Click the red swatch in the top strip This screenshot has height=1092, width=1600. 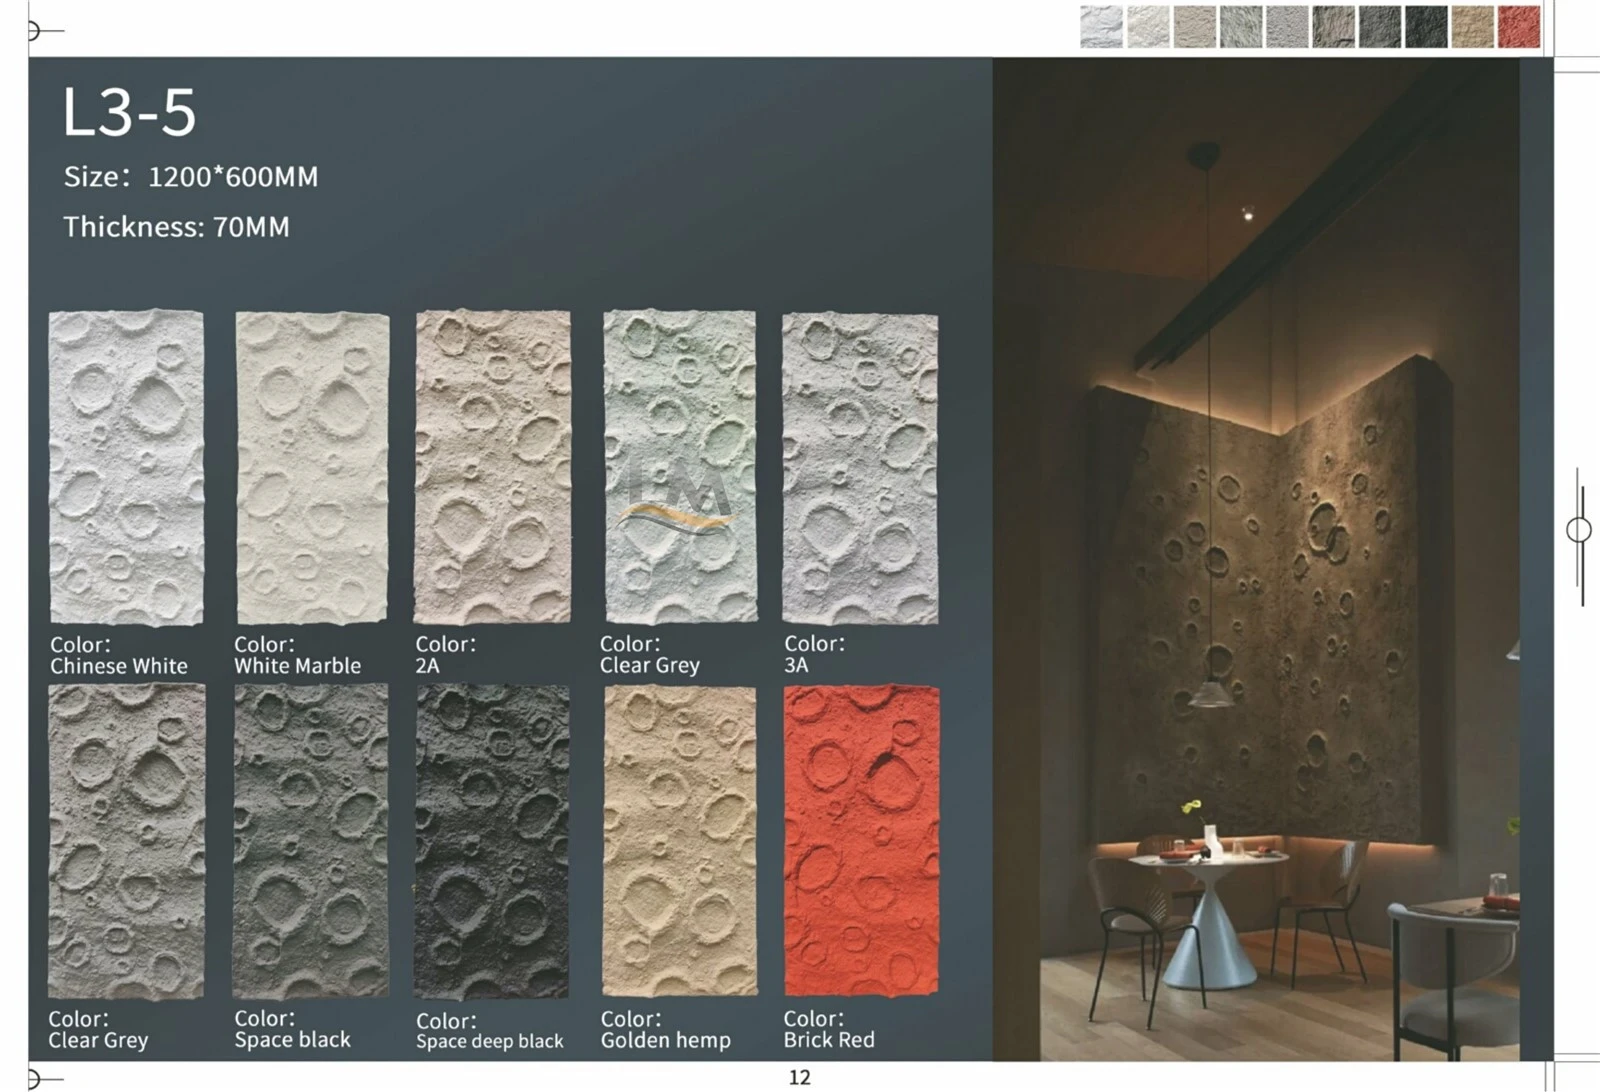(x=1519, y=27)
